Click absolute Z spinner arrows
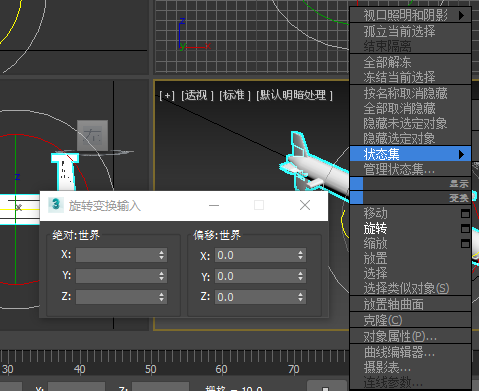The width and height of the screenshot is (479, 391). tap(162, 297)
